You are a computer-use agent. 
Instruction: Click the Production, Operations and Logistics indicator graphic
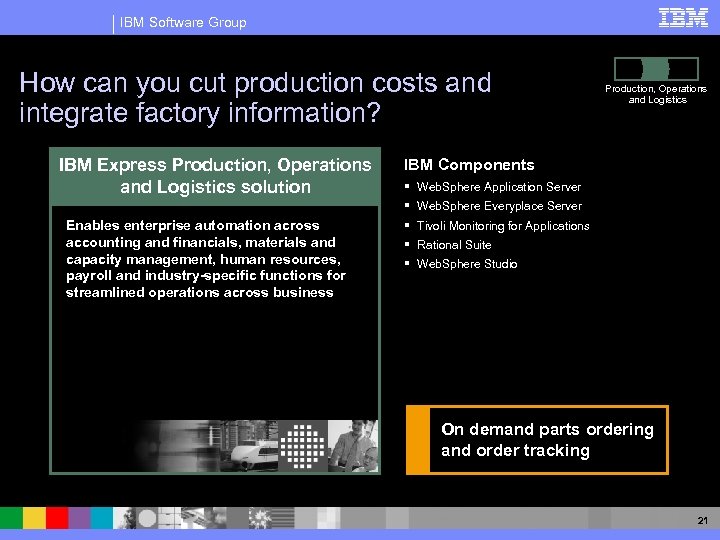[656, 69]
